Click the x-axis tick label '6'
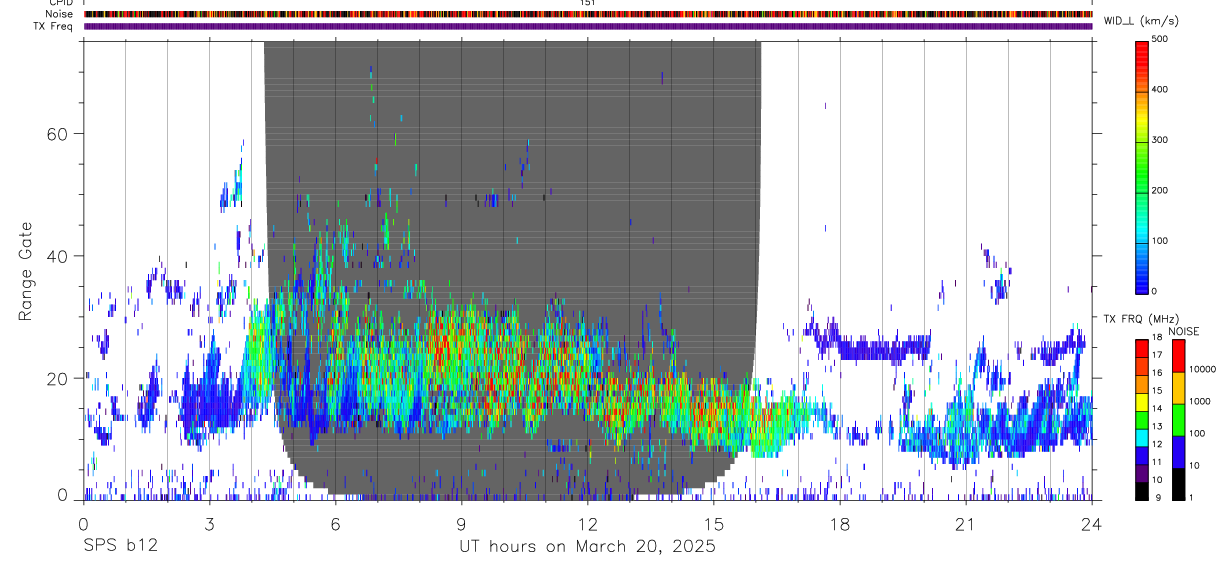This screenshot has width=1228, height=567. point(335,524)
